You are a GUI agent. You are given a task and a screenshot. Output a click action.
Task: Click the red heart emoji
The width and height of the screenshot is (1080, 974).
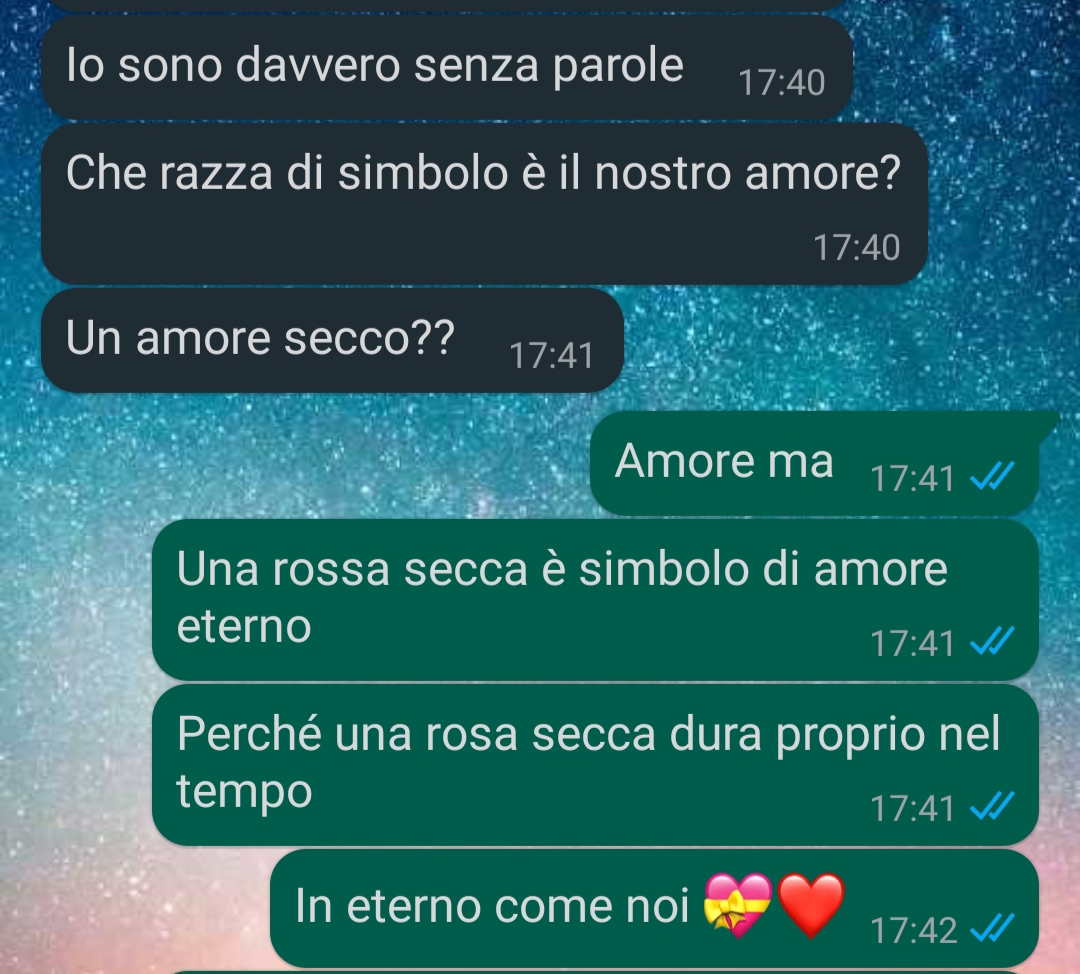click(811, 905)
